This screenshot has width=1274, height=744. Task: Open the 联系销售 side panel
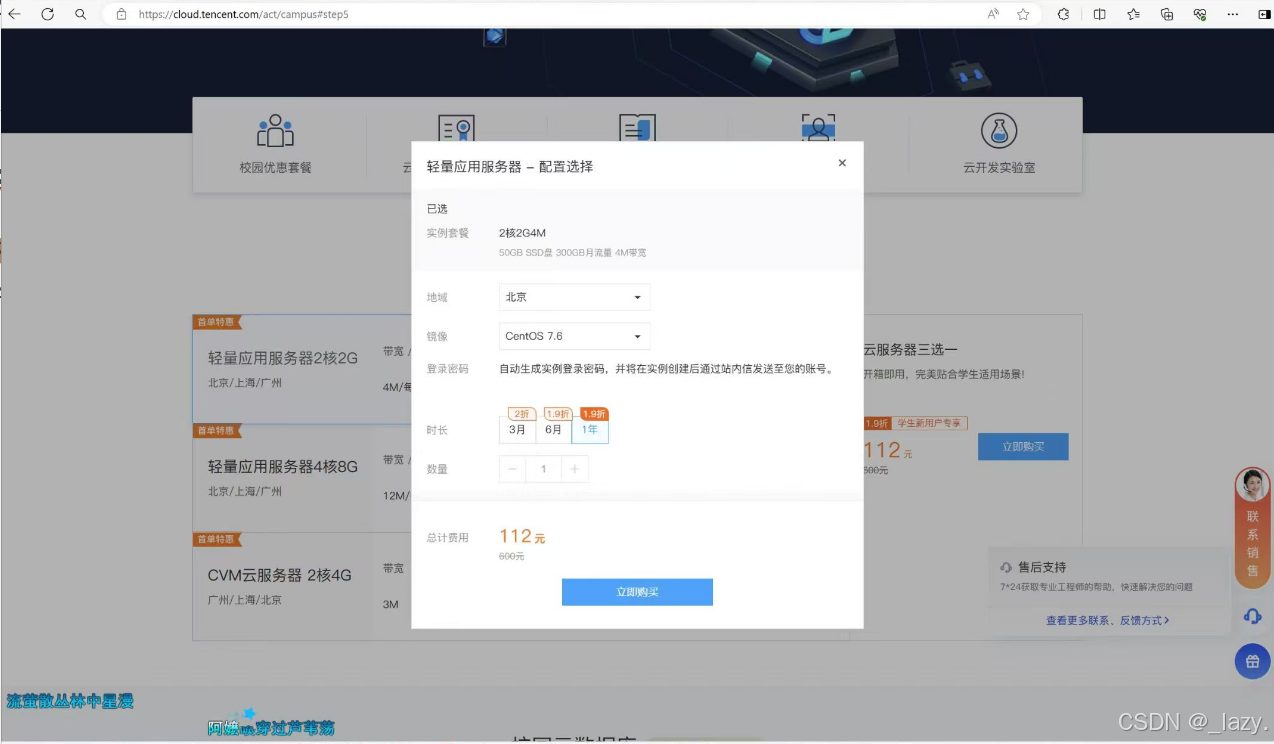coord(1253,544)
